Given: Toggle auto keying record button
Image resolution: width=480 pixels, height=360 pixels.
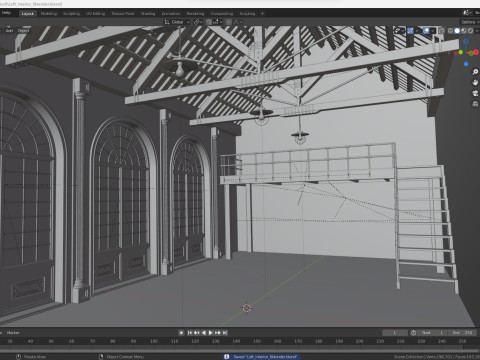Looking at the screenshot, I should 181,333.
